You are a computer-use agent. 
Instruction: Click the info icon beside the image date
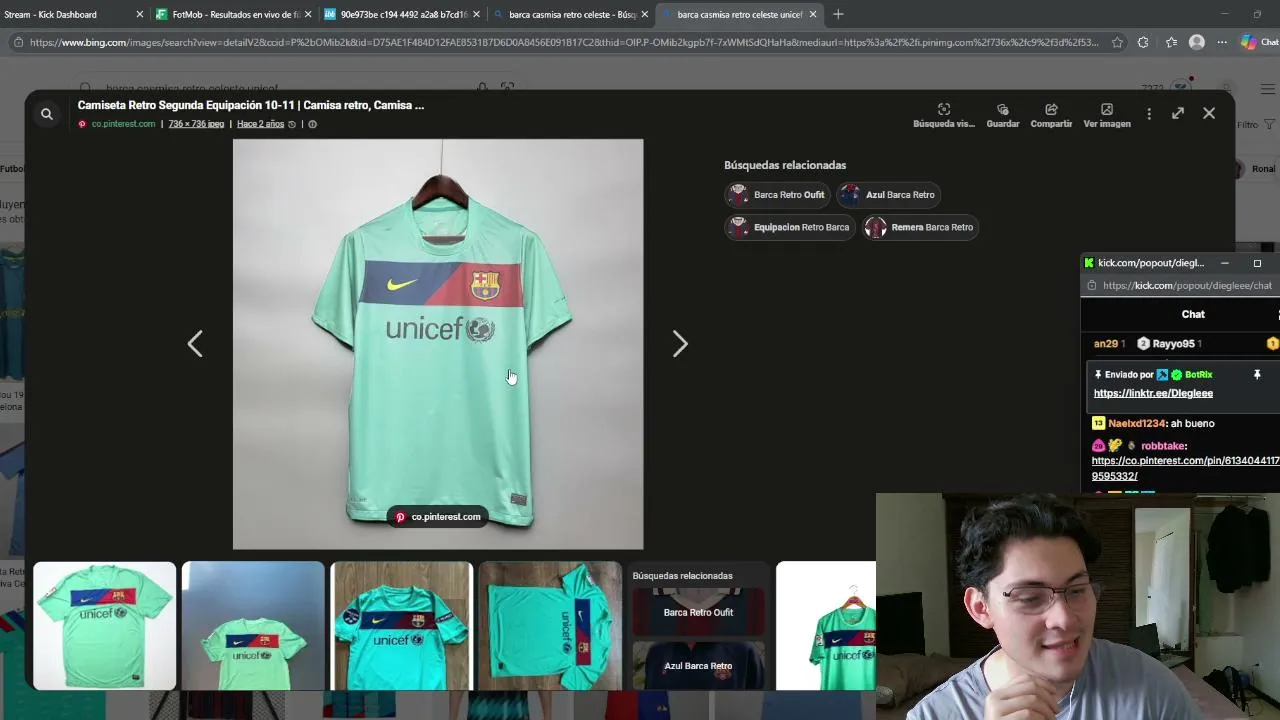click(312, 124)
